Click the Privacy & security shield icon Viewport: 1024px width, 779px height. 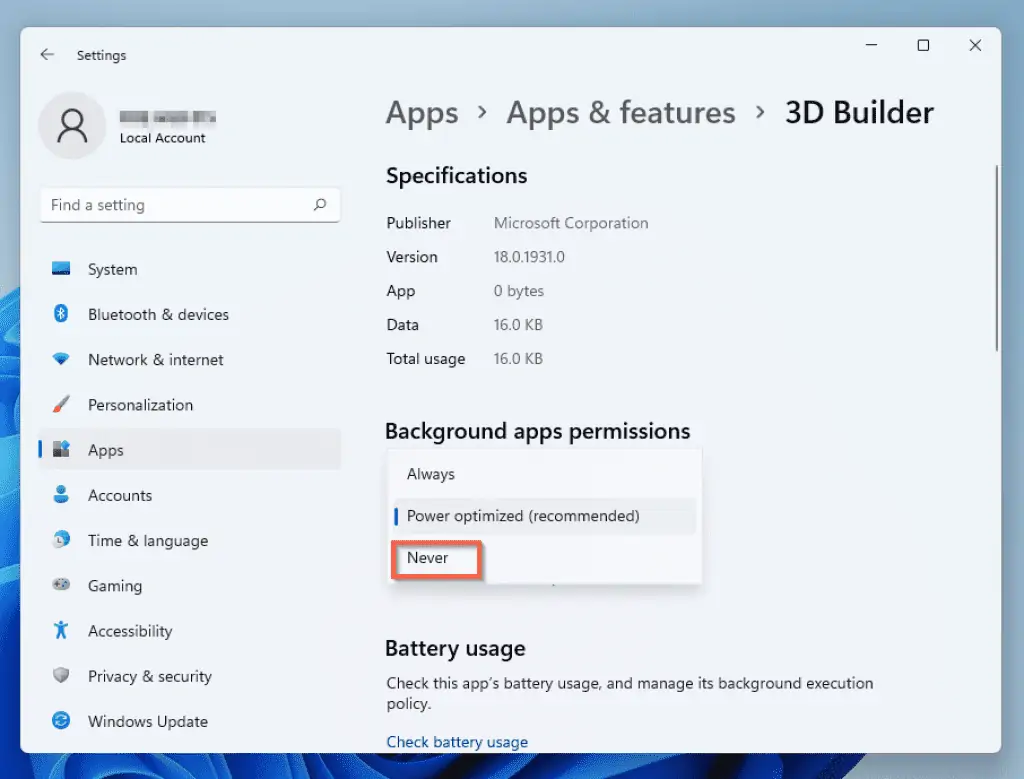point(61,676)
